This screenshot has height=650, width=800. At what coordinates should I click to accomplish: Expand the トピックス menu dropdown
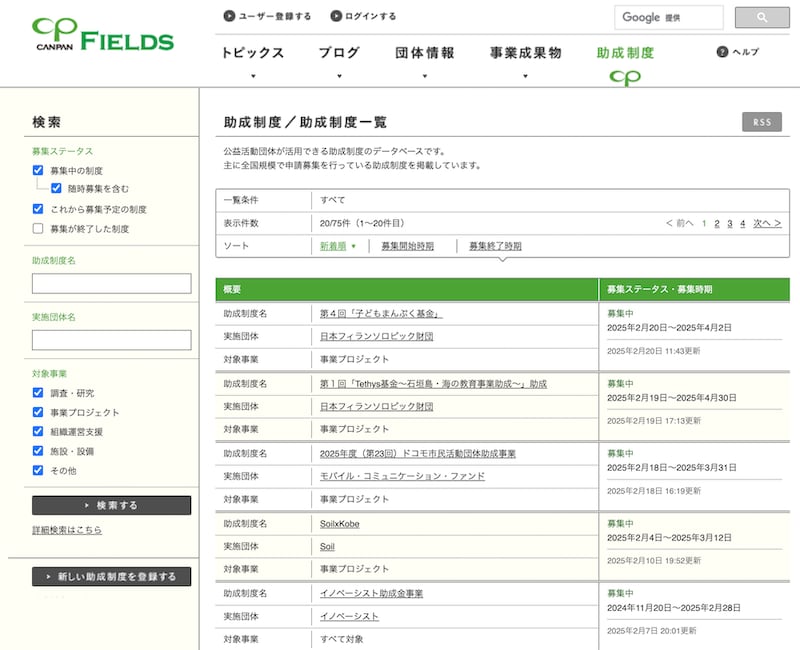pos(253,76)
